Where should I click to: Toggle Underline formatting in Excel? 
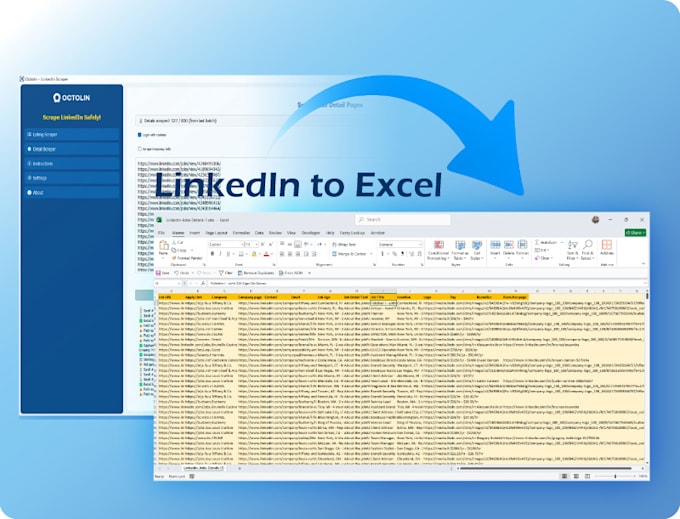point(228,254)
